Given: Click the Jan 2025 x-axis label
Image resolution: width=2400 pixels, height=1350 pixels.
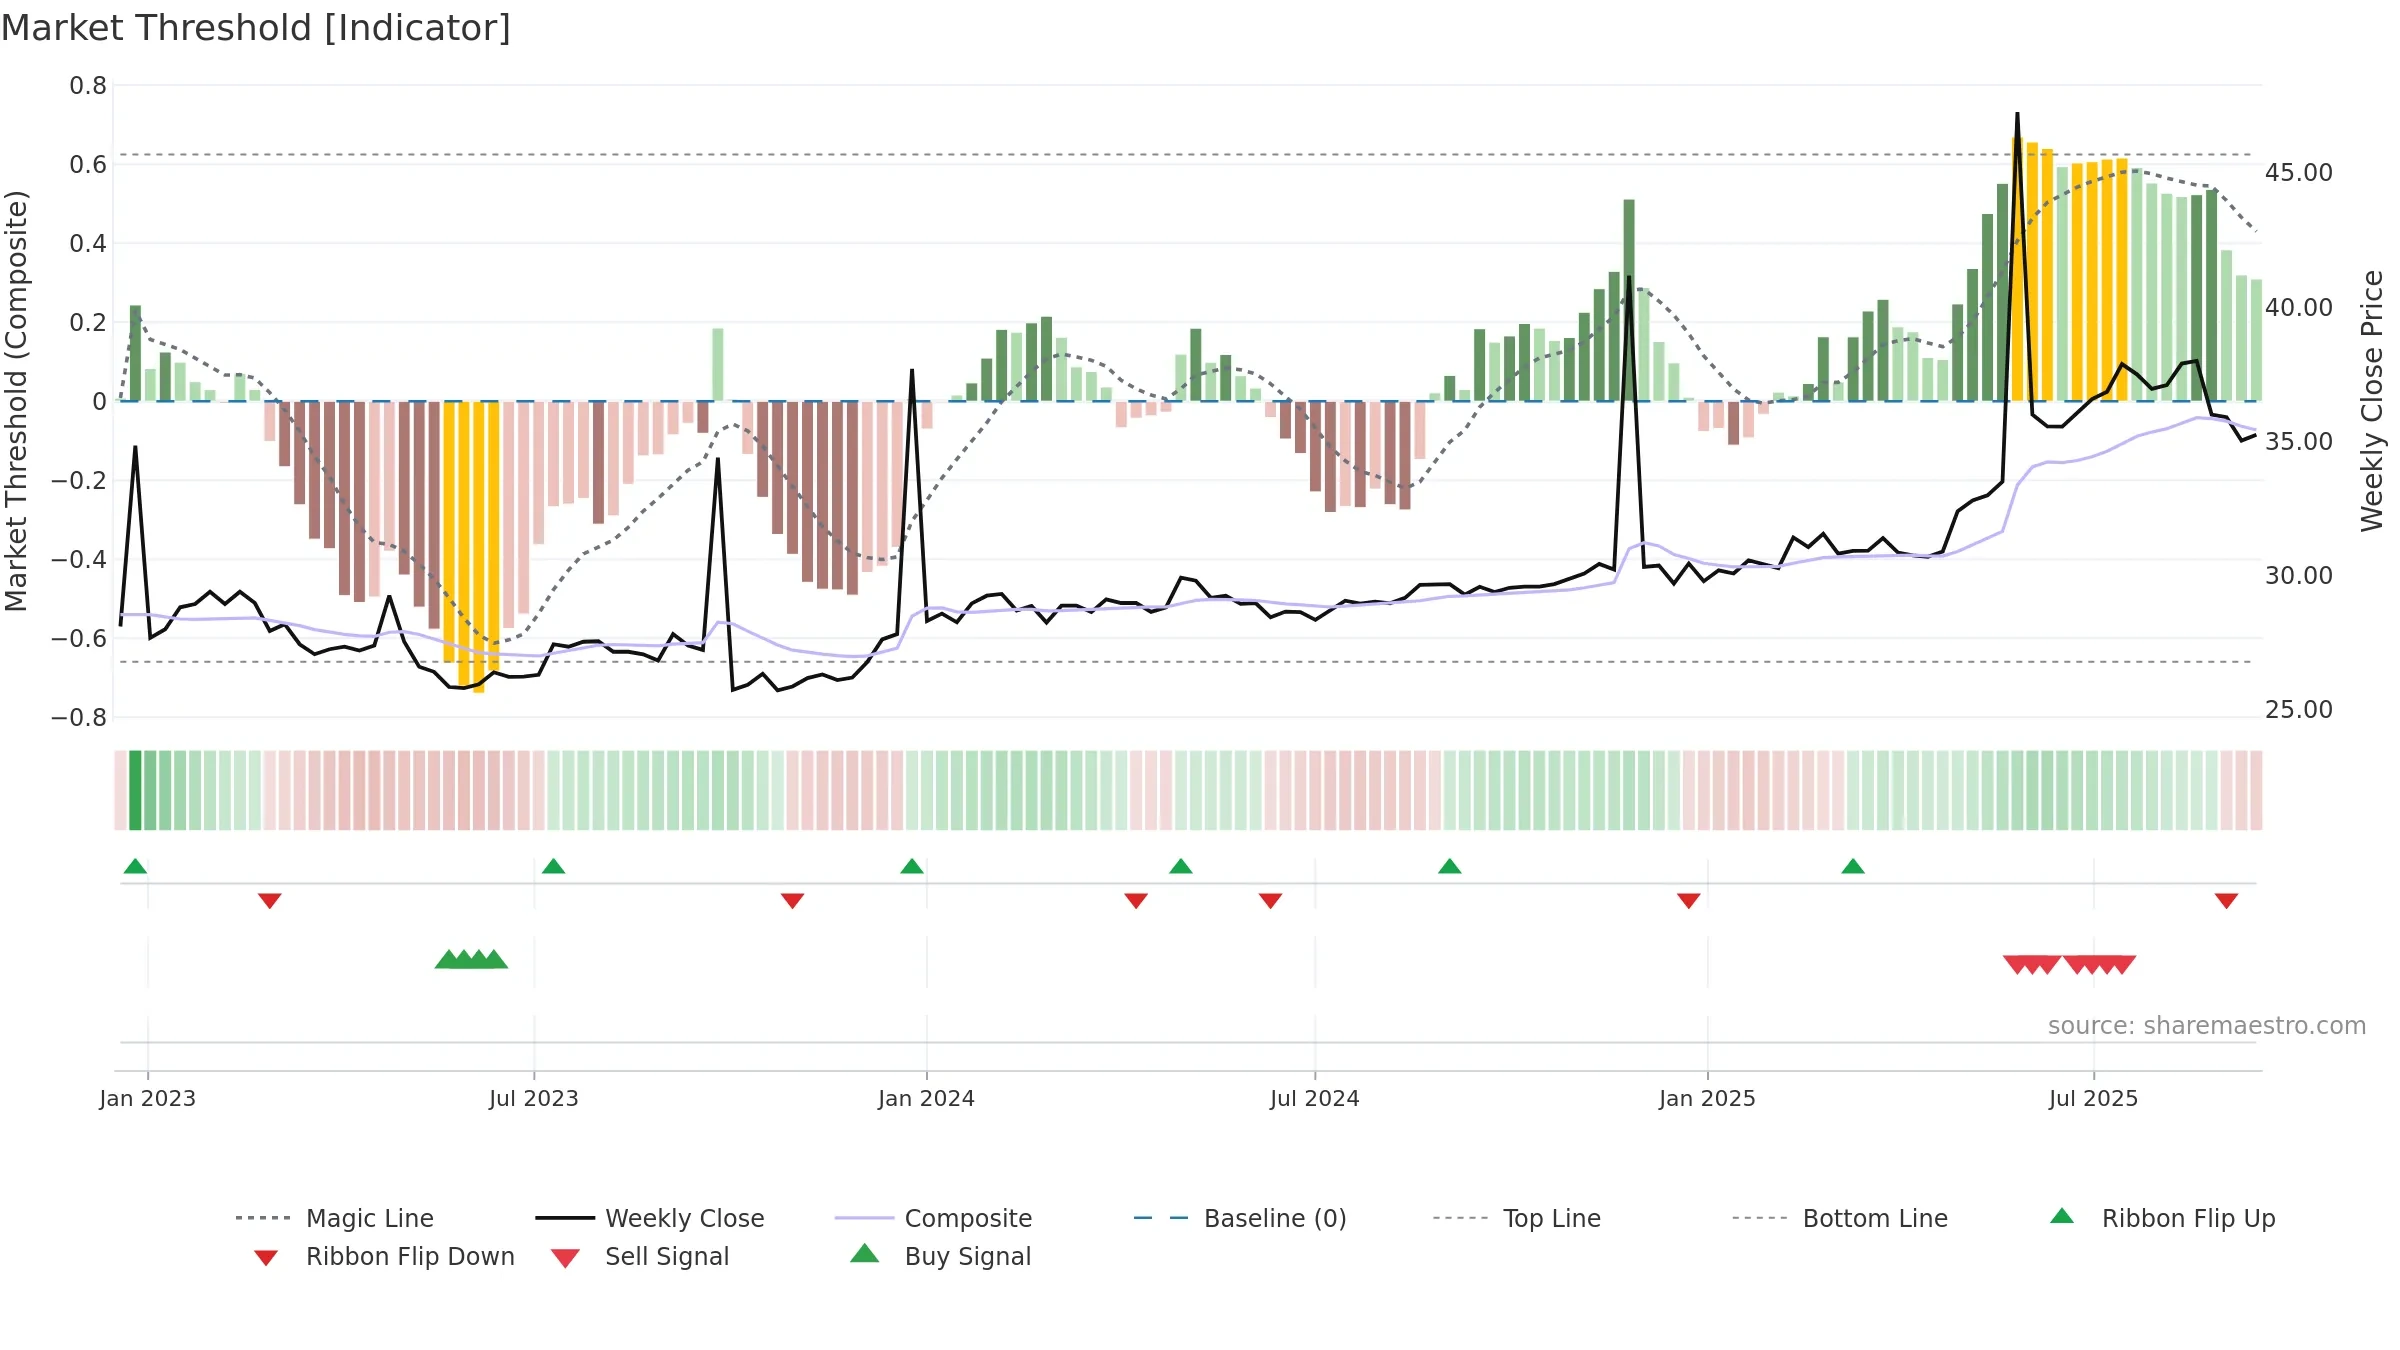Looking at the screenshot, I should point(1707,1098).
